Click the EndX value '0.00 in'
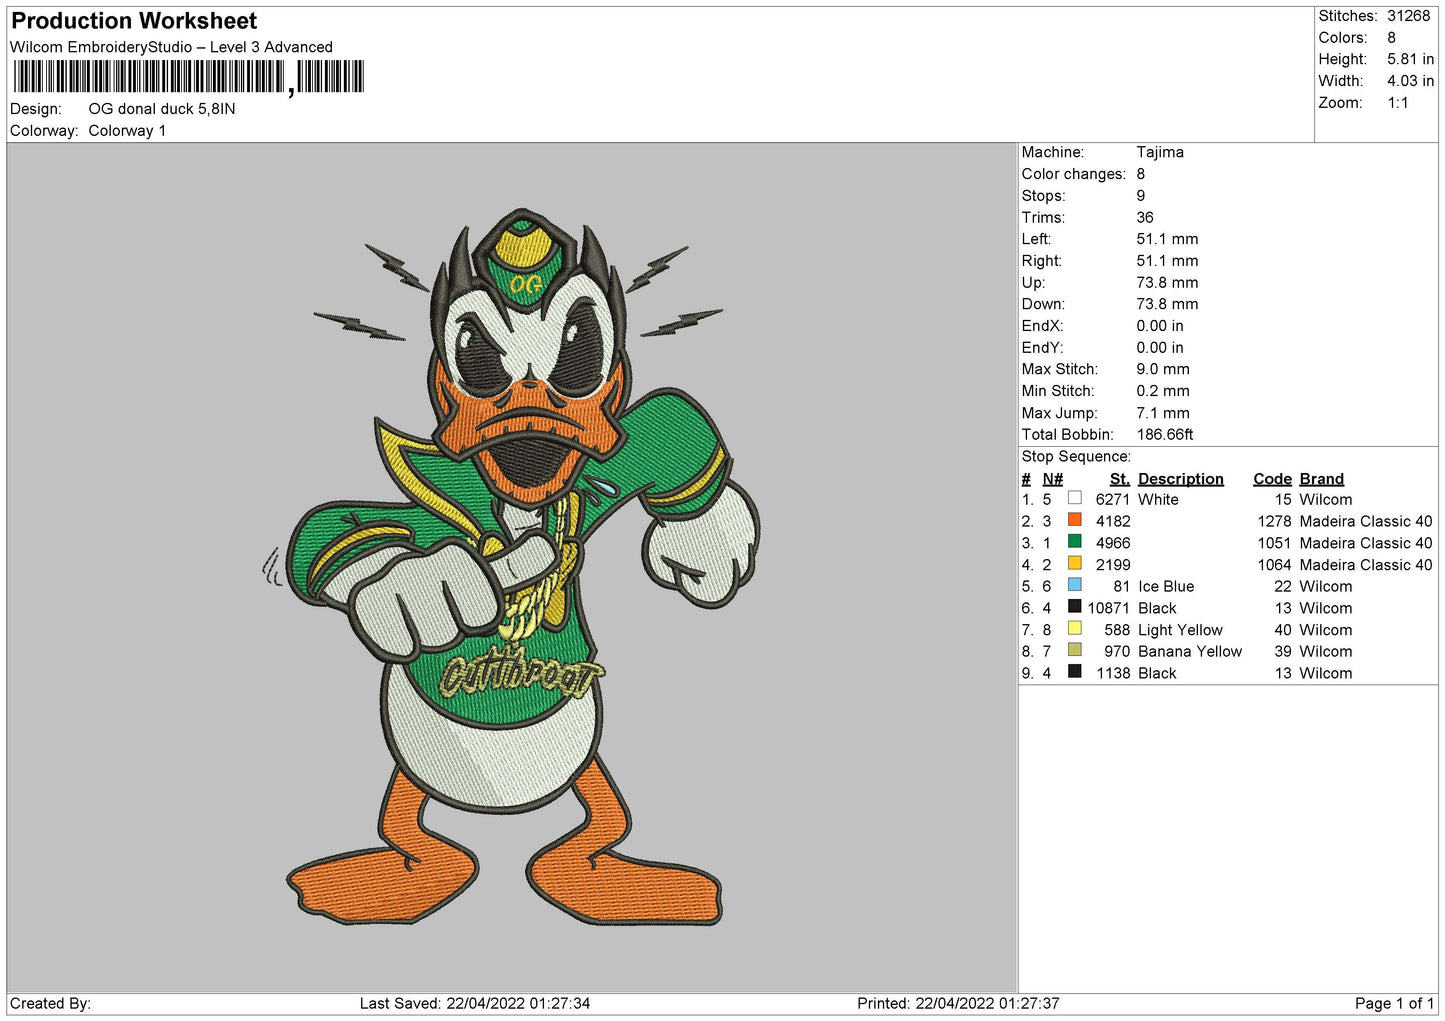Image resolution: width=1445 pixels, height=1021 pixels. [x=1160, y=326]
